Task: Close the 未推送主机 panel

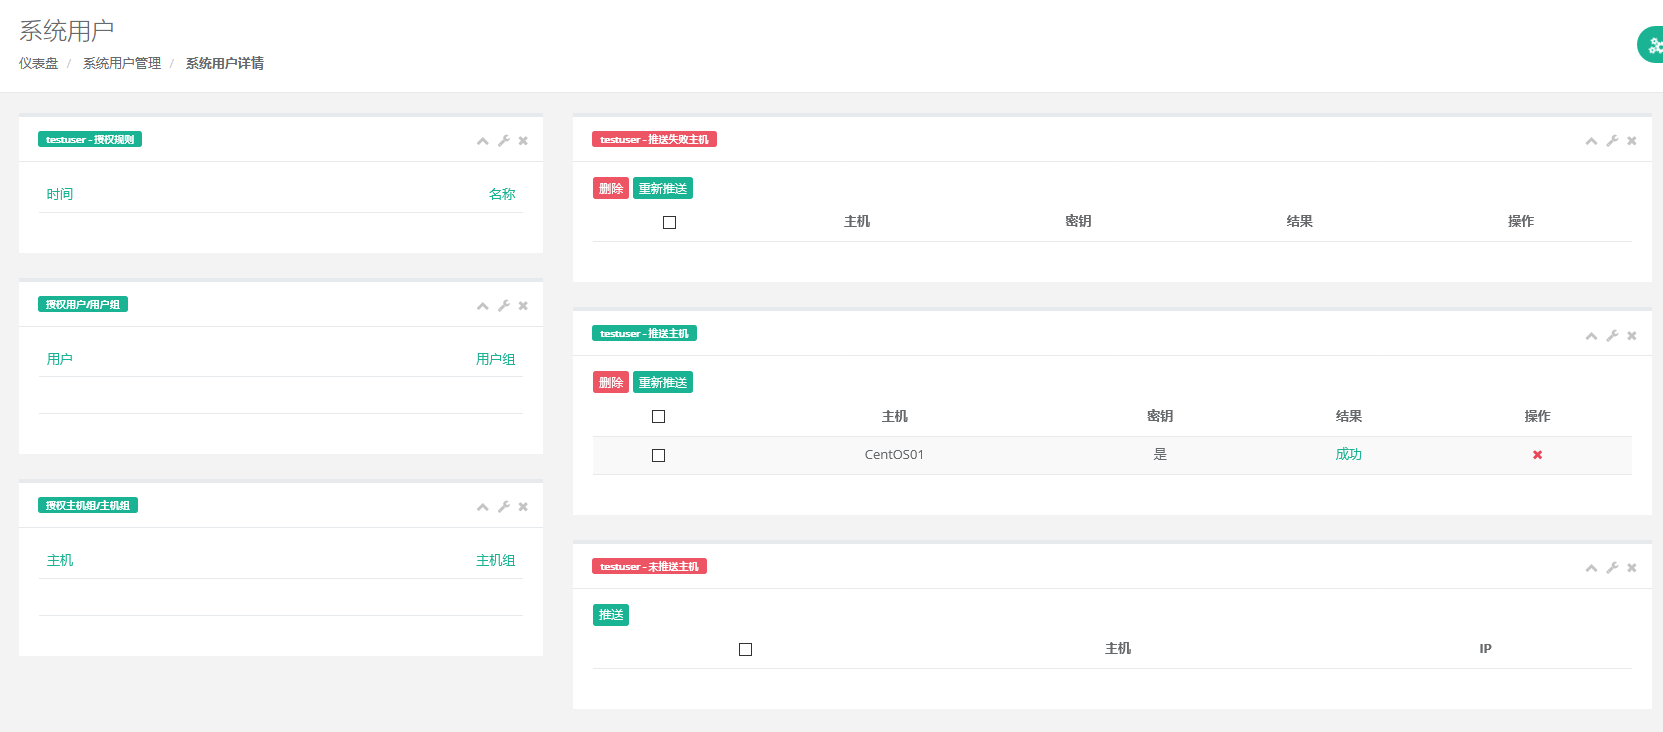Action: [x=1632, y=568]
